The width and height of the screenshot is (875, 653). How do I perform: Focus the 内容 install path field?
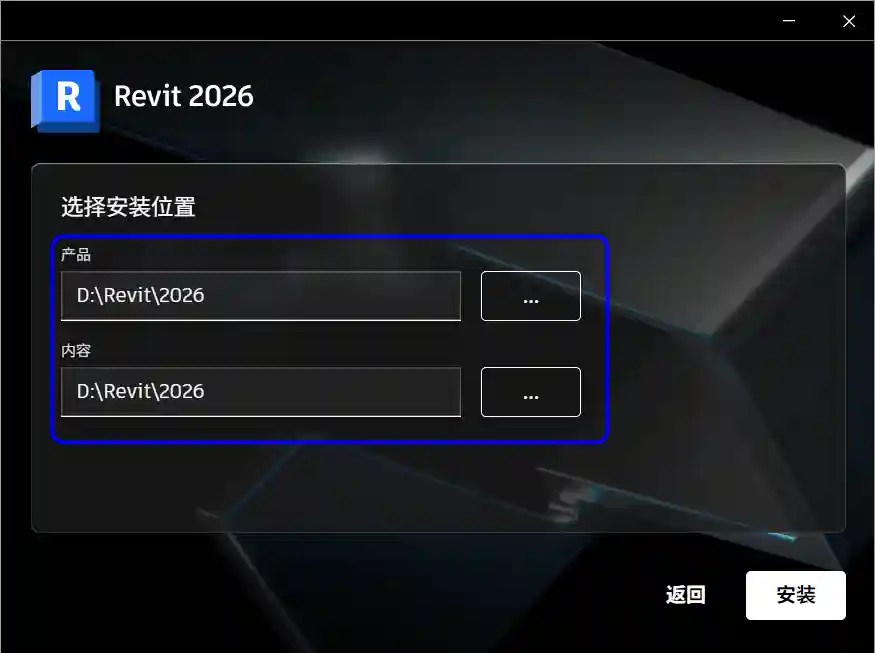point(261,392)
